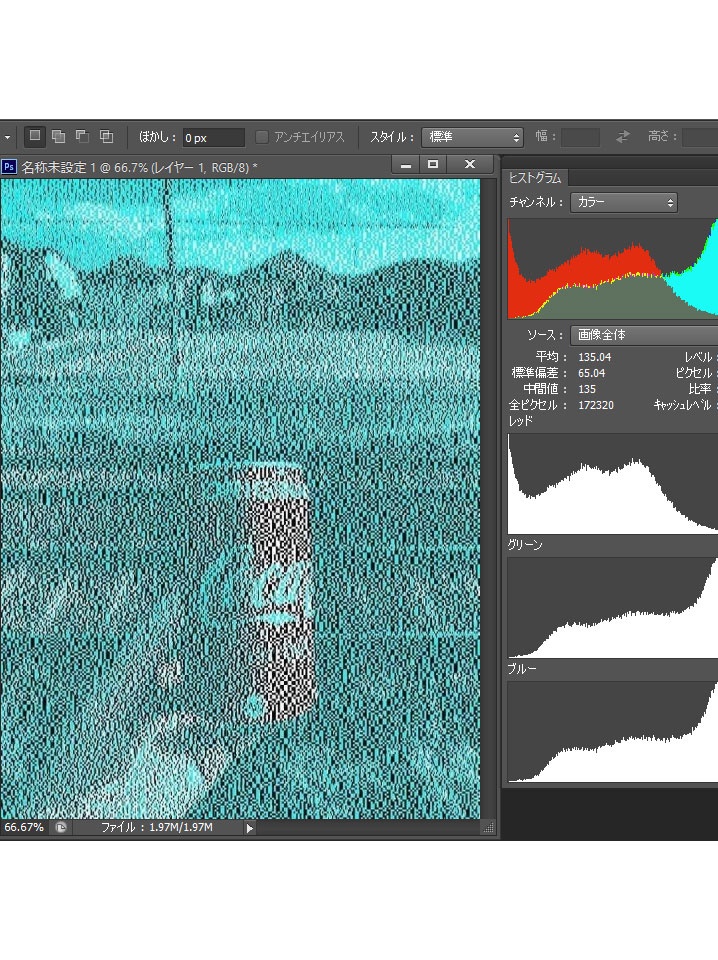
Task: Click the Photoshop document icon in title bar
Action: [9, 166]
